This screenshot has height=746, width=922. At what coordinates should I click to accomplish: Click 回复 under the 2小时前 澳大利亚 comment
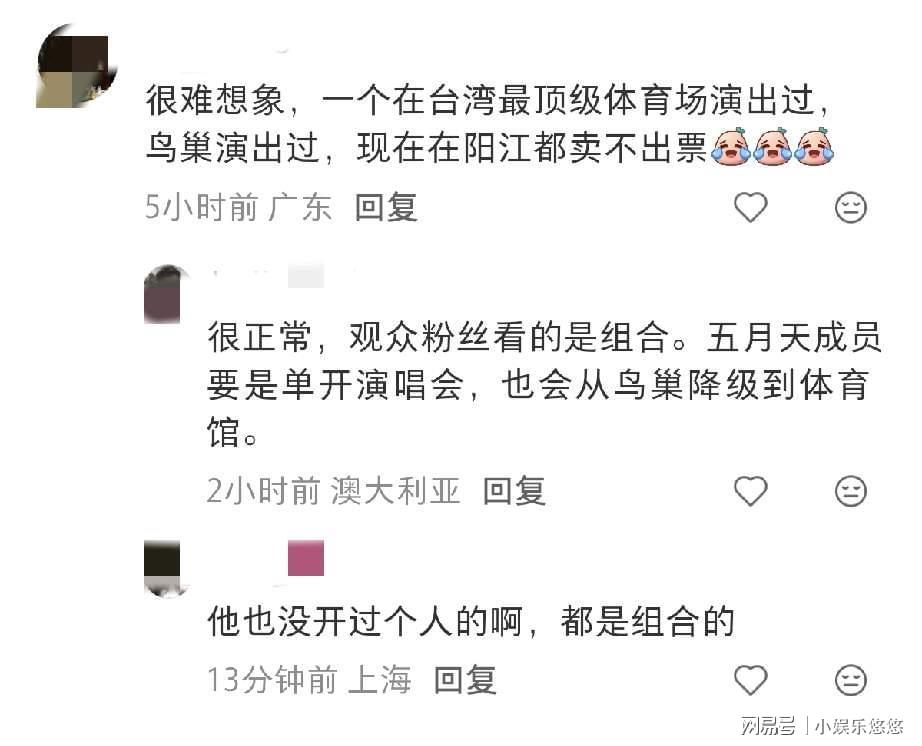[x=513, y=491]
